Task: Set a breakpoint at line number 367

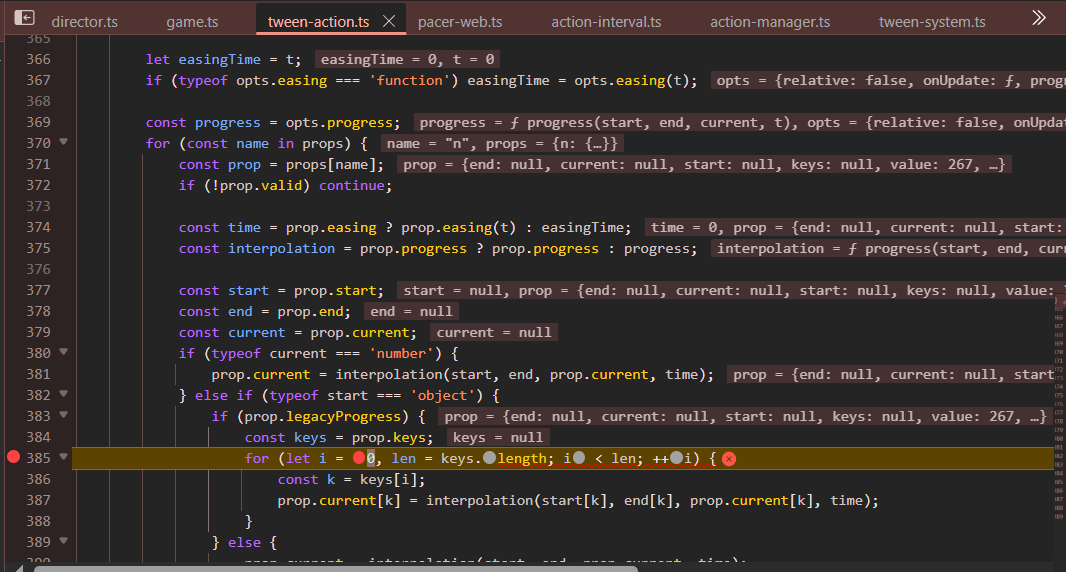Action: [38, 80]
